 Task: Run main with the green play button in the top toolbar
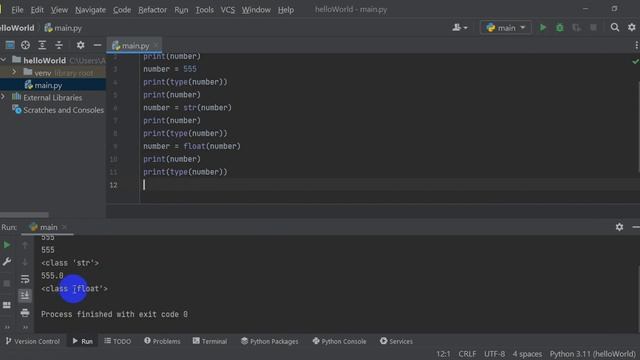tap(543, 28)
